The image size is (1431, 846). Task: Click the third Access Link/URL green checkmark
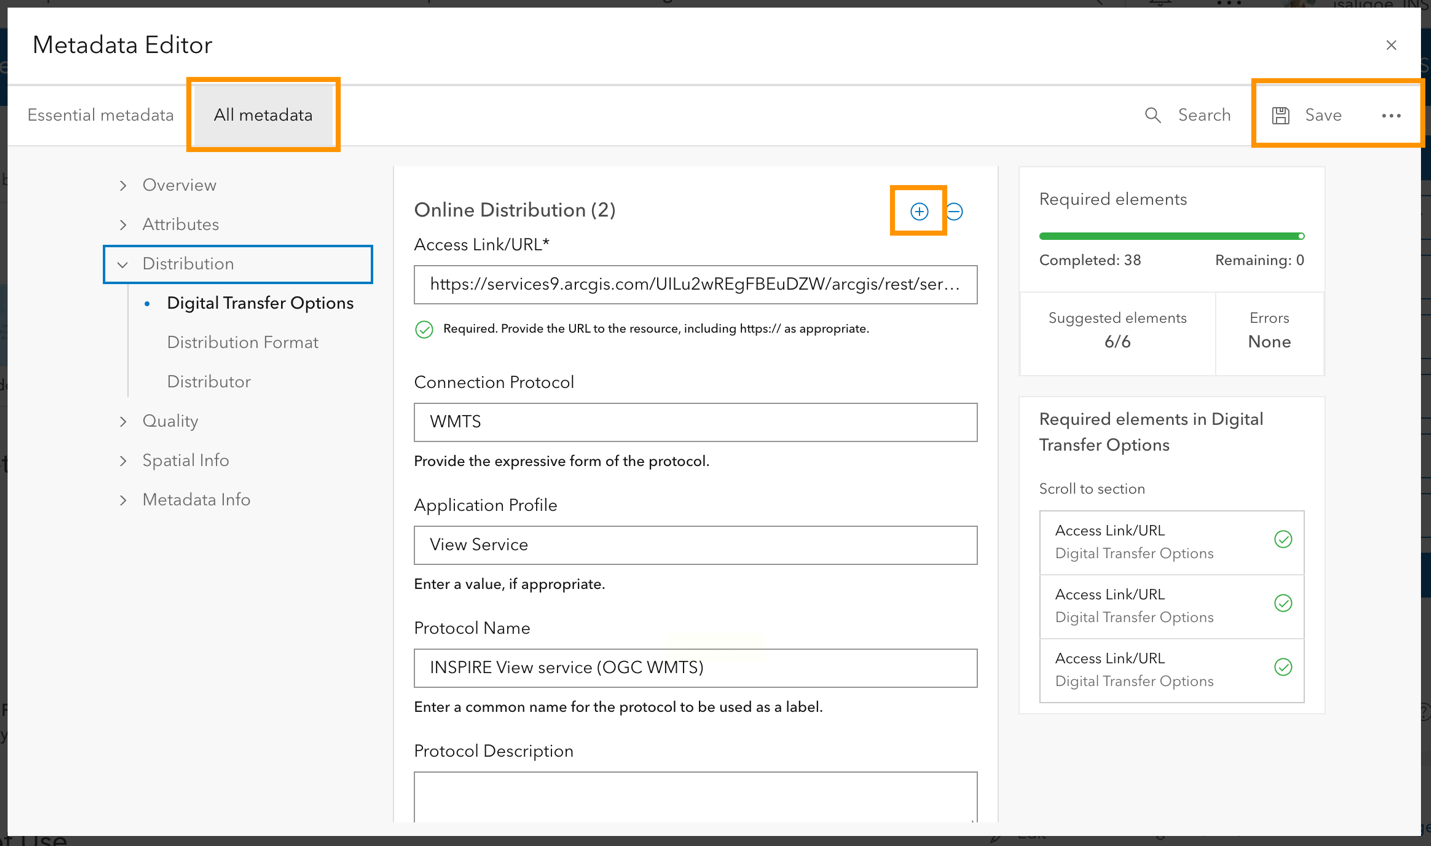(1283, 667)
